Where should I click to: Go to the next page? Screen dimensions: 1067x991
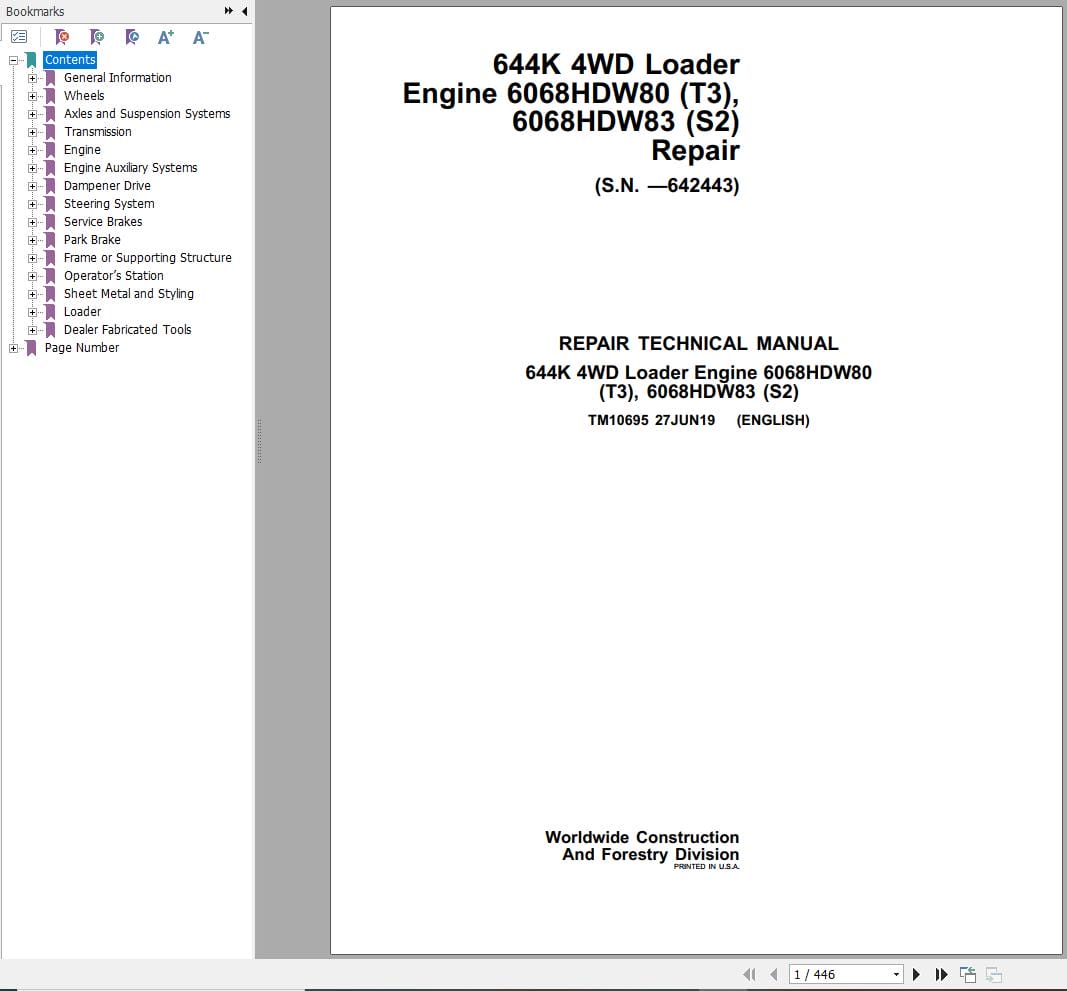tap(916, 974)
